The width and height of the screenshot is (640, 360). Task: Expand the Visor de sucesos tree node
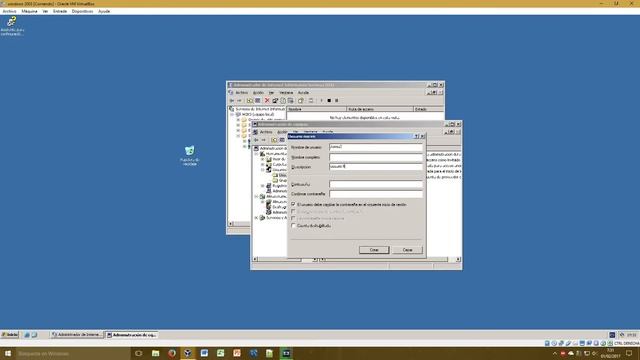coord(263,159)
